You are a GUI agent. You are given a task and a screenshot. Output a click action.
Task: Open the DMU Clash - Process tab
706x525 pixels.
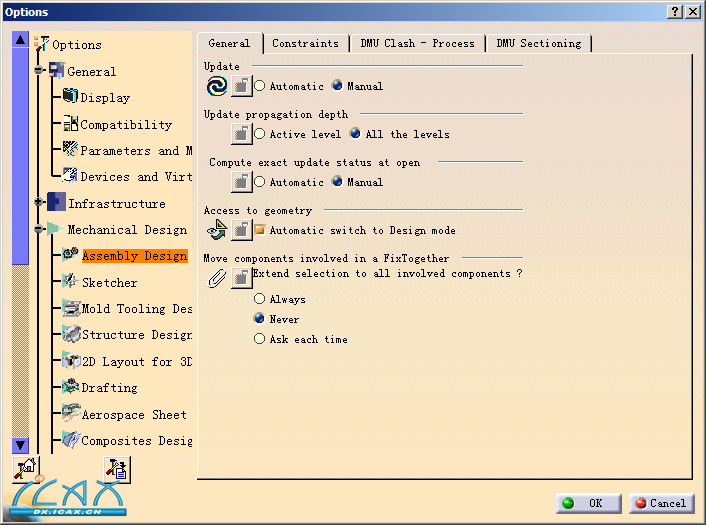(417, 43)
